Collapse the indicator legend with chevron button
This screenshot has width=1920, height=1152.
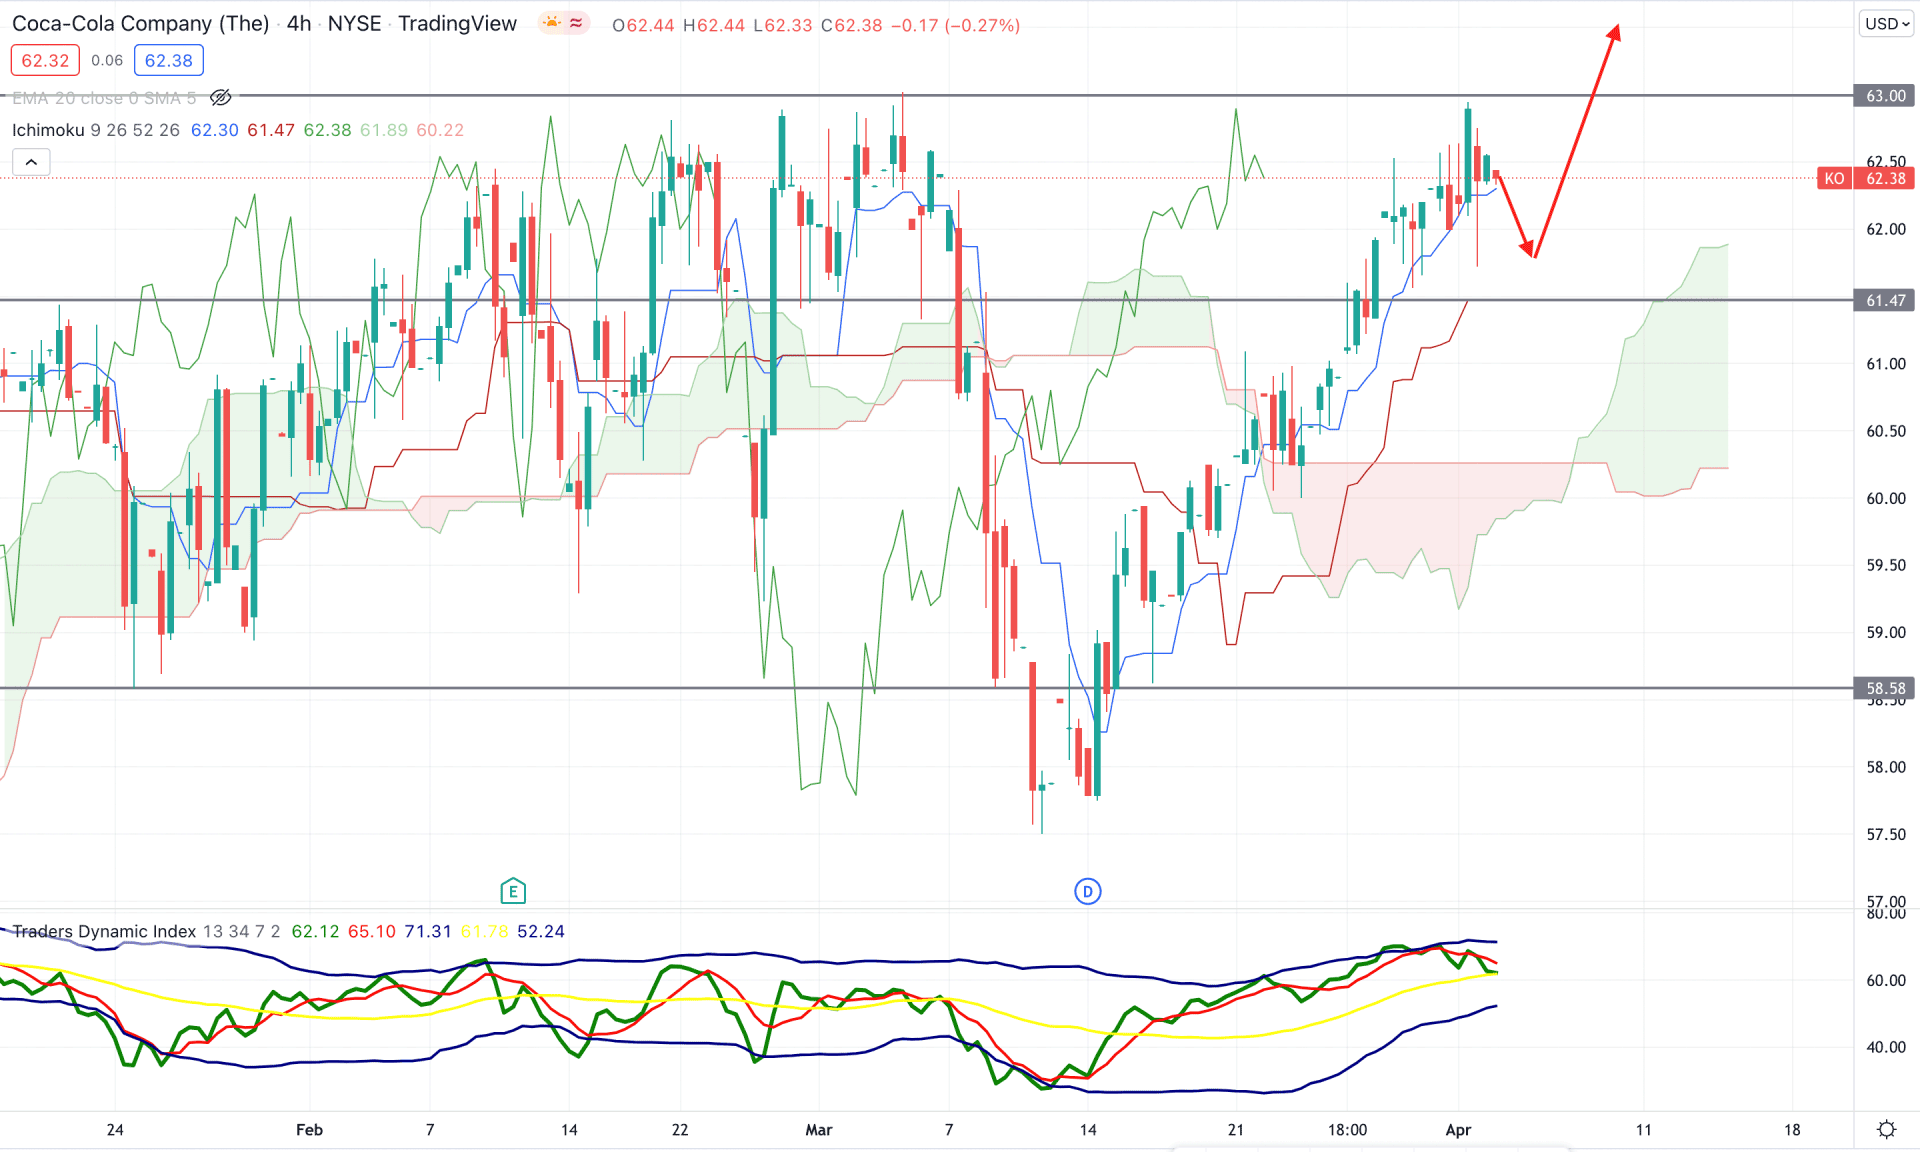coord(31,162)
